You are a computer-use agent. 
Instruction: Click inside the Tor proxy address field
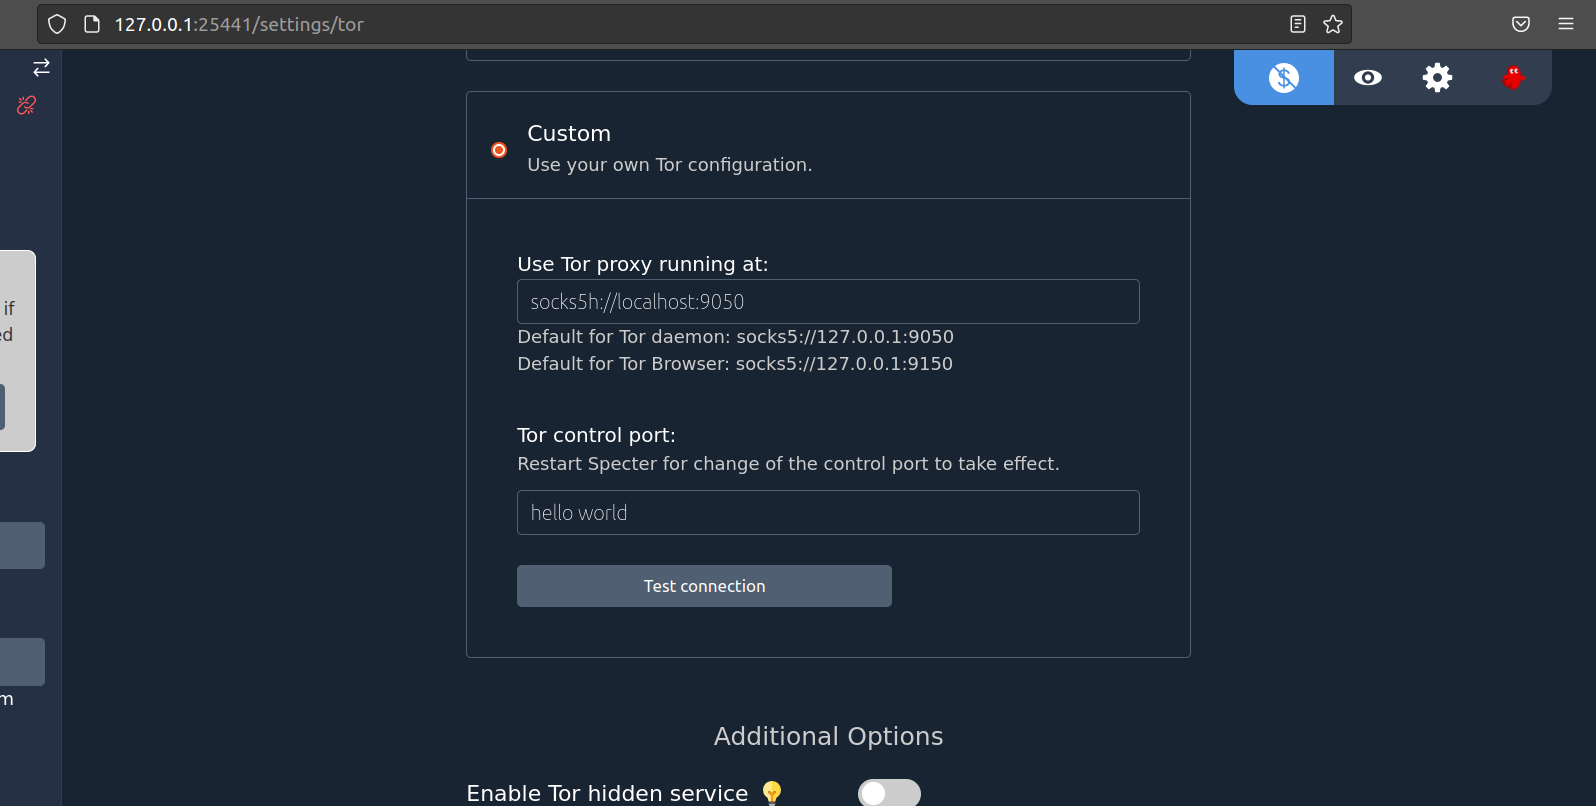pos(828,301)
